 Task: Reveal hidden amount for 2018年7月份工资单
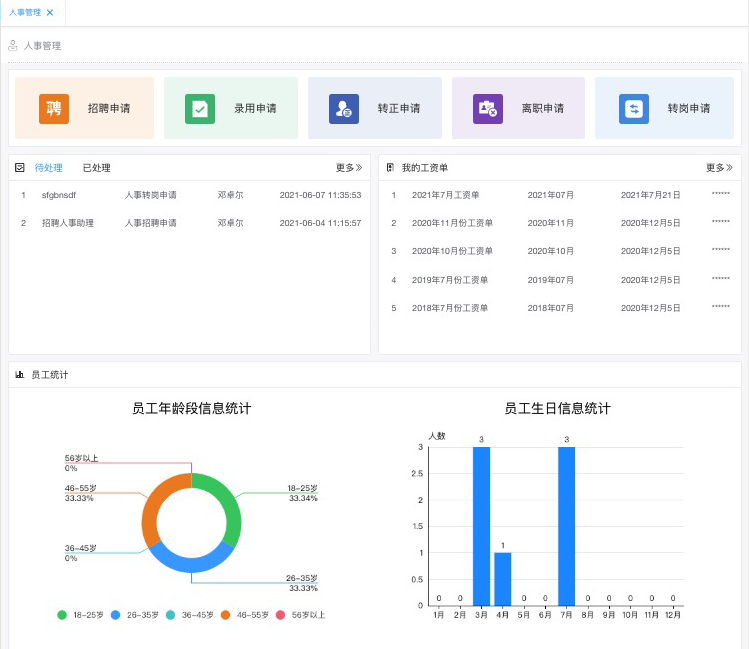[x=721, y=307]
